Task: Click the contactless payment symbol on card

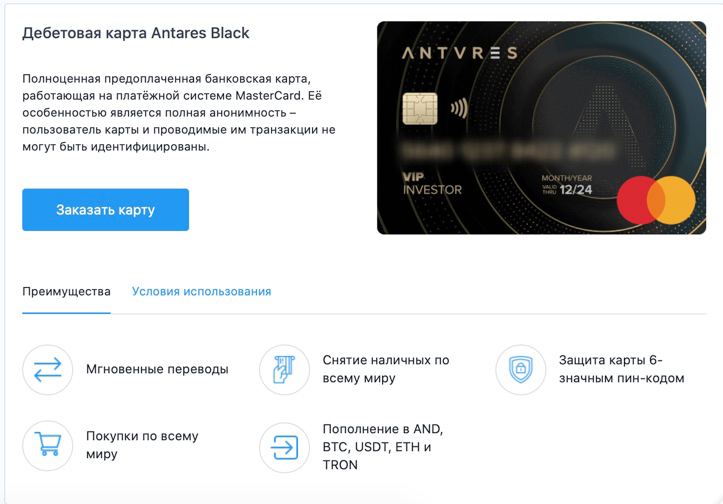Action: tap(460, 107)
